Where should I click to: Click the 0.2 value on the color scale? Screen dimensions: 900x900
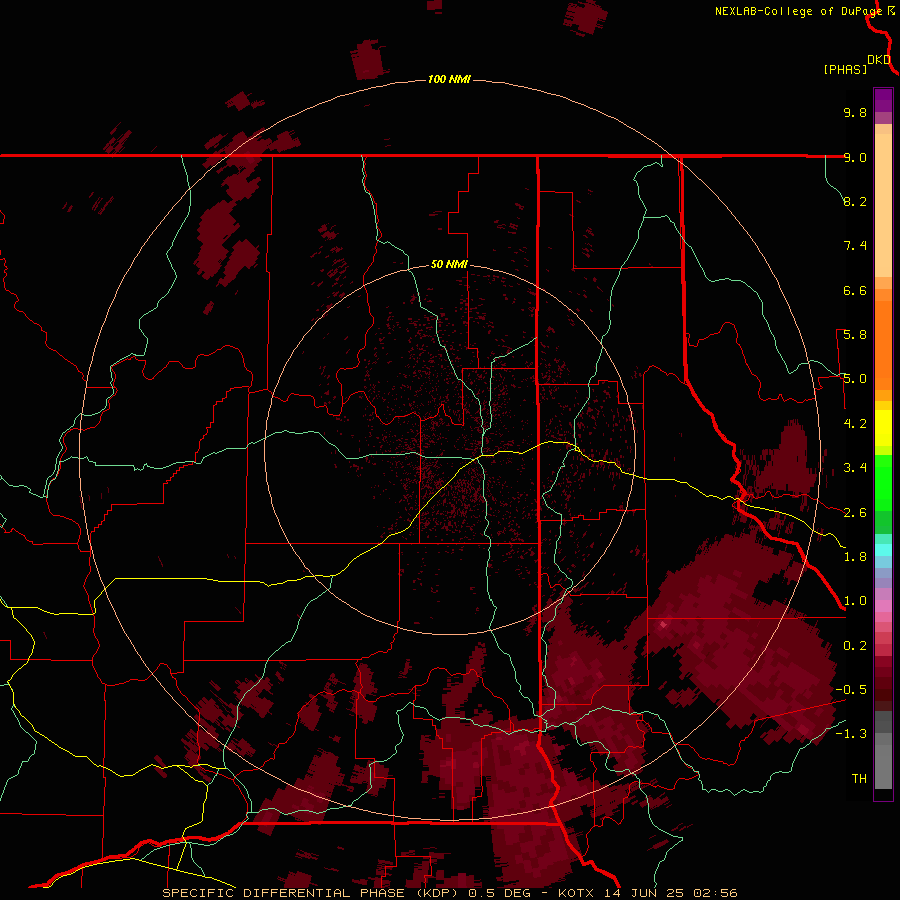(855, 646)
